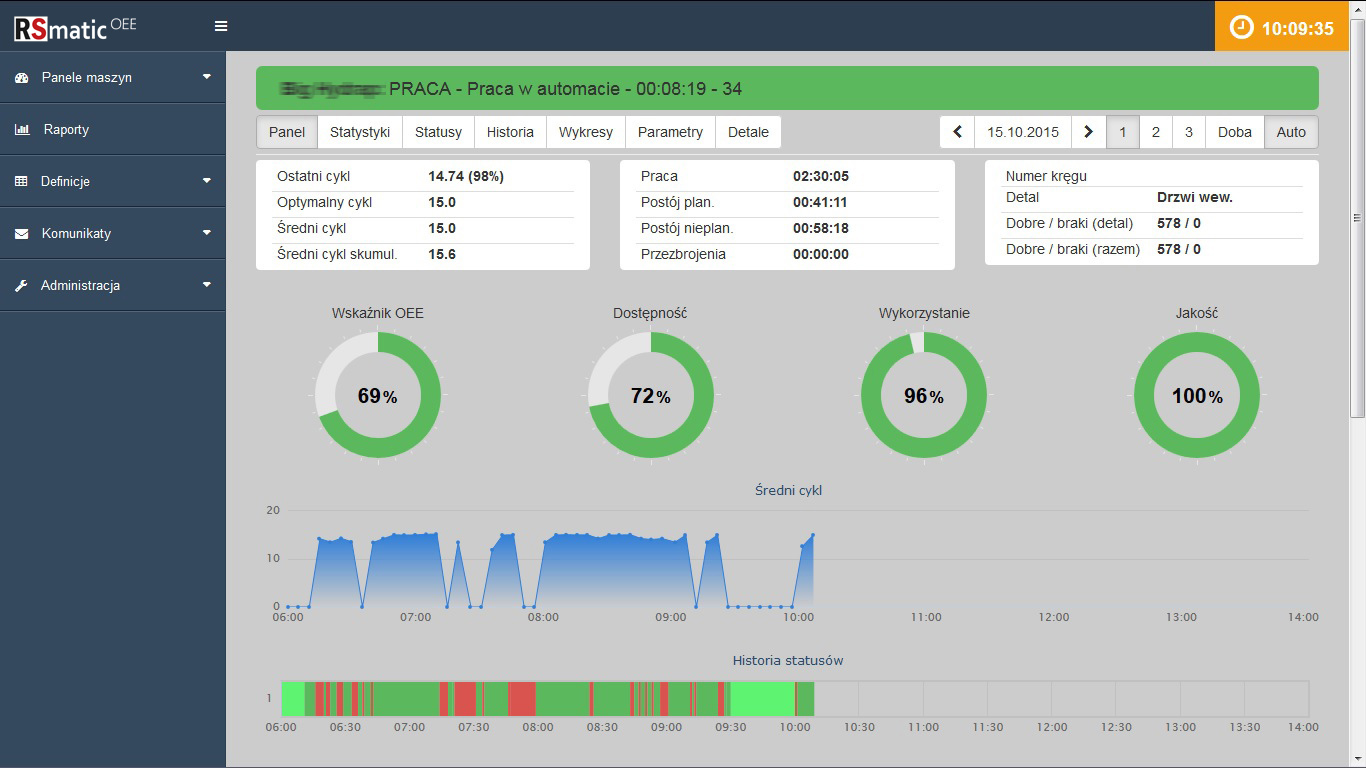Expand the Komunikaty menu arrow
This screenshot has height=768, width=1366.
pyautogui.click(x=207, y=232)
